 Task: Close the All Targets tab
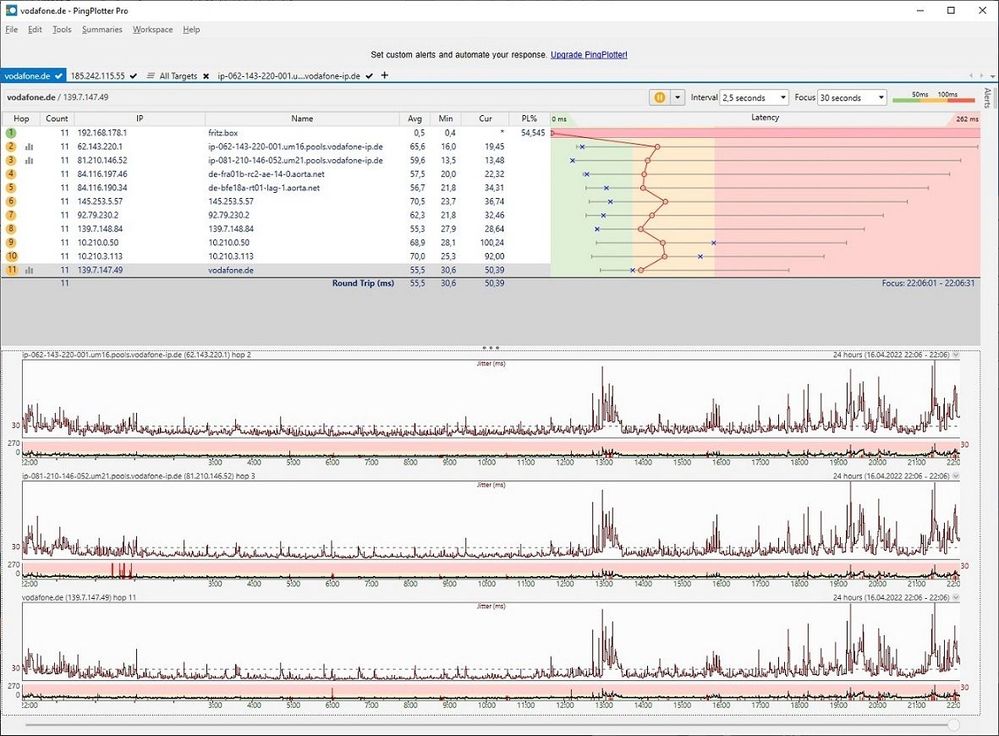tap(206, 76)
